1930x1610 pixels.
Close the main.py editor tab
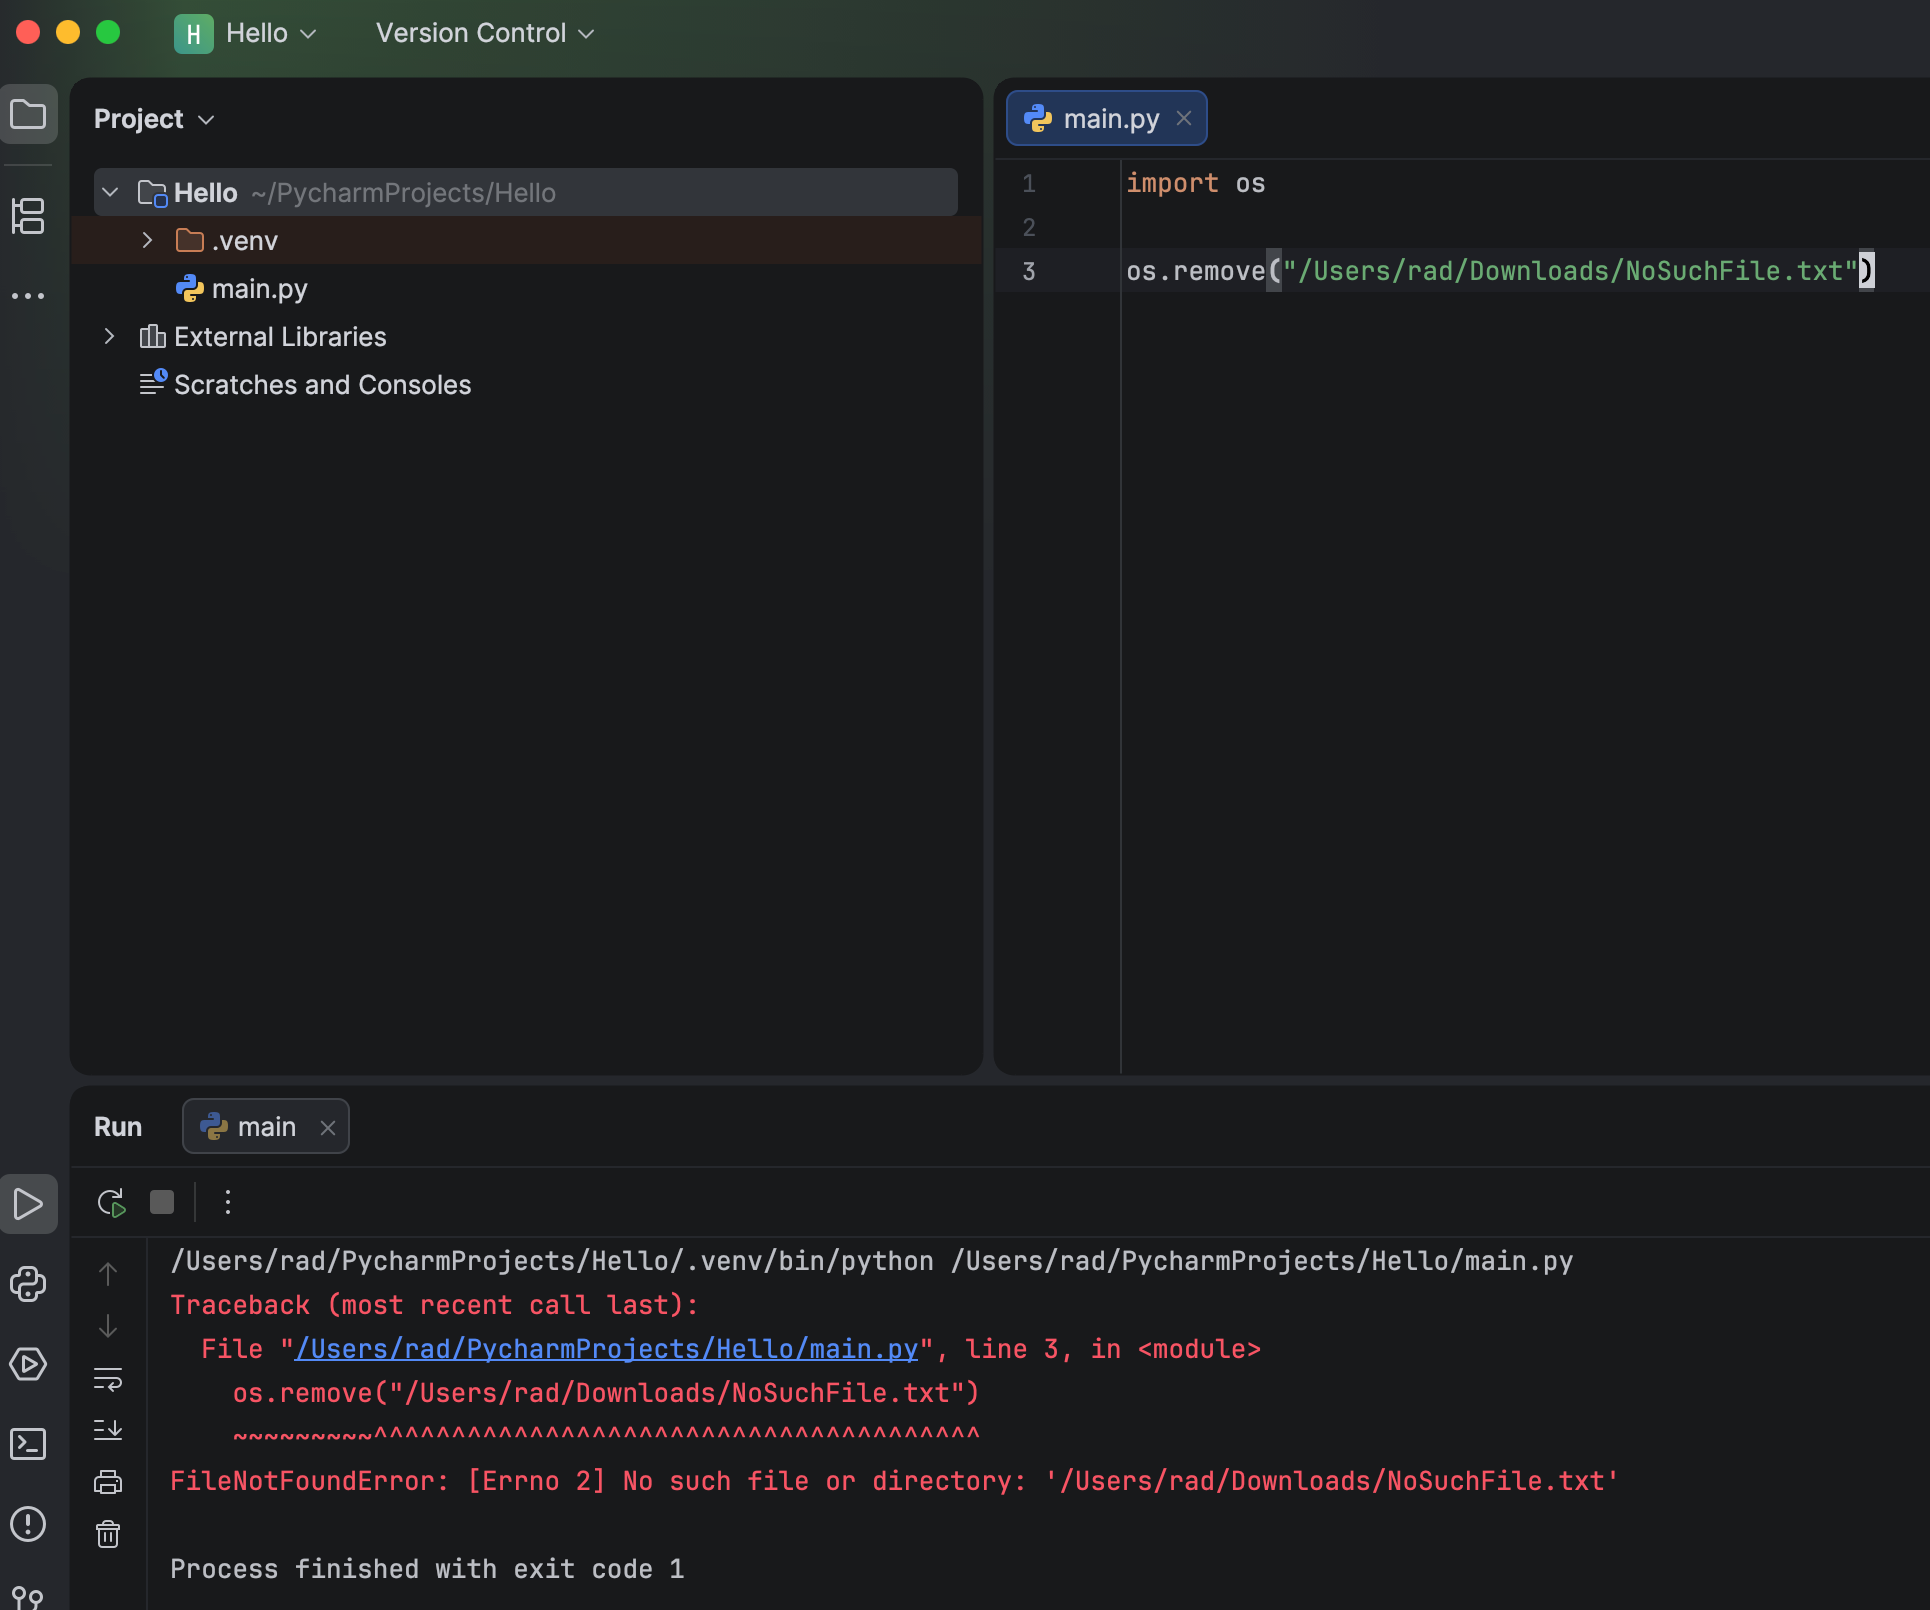(x=1184, y=118)
